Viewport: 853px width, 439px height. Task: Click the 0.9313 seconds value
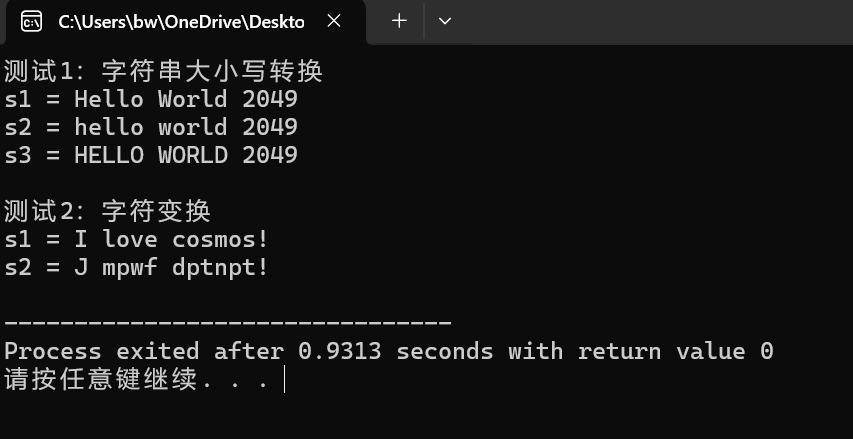[395, 351]
